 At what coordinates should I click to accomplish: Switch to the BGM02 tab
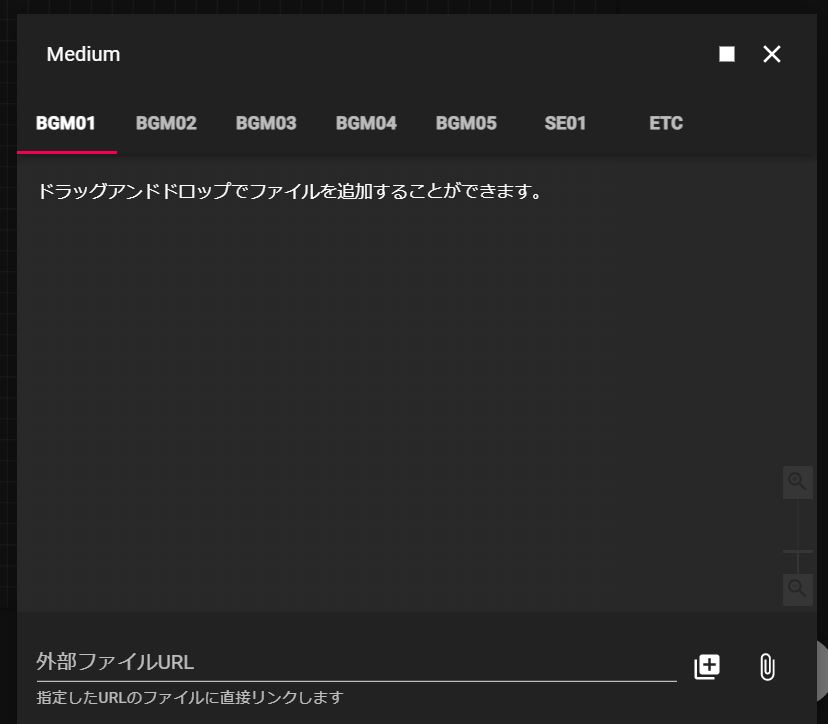pyautogui.click(x=166, y=124)
